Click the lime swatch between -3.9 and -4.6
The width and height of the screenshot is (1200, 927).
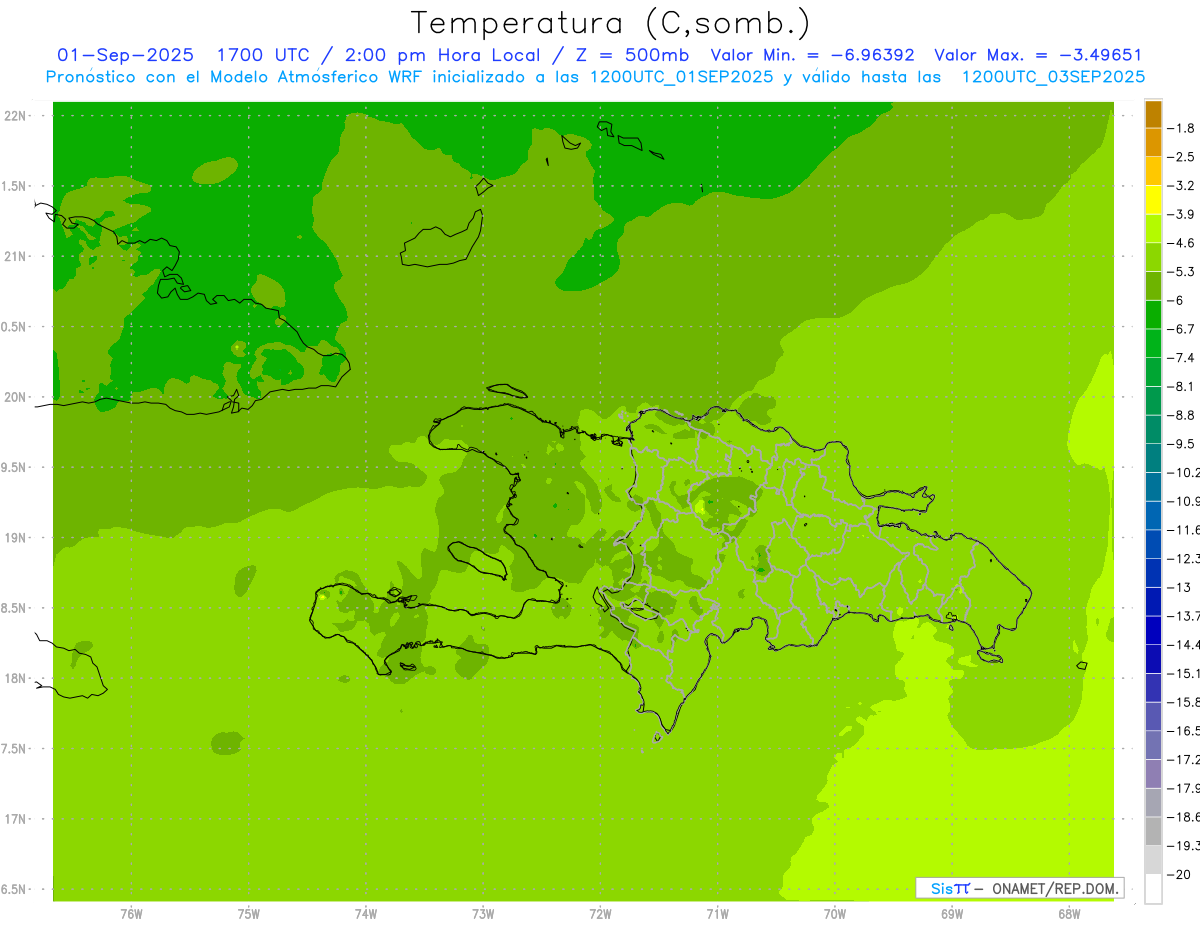click(1153, 229)
